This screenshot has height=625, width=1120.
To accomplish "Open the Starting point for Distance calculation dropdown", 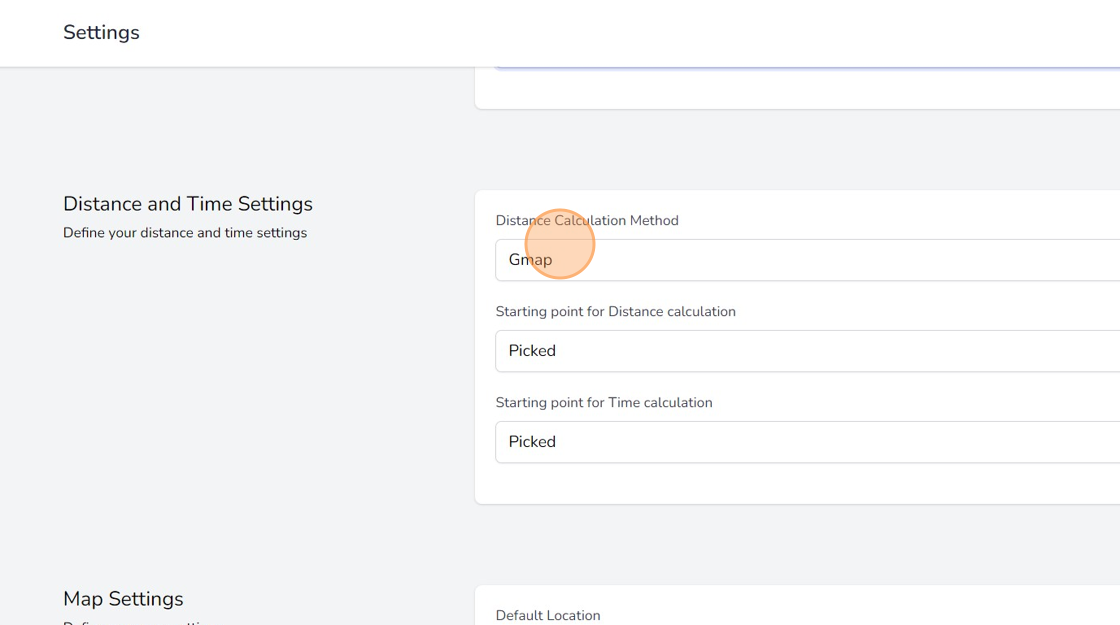I will pos(800,351).
